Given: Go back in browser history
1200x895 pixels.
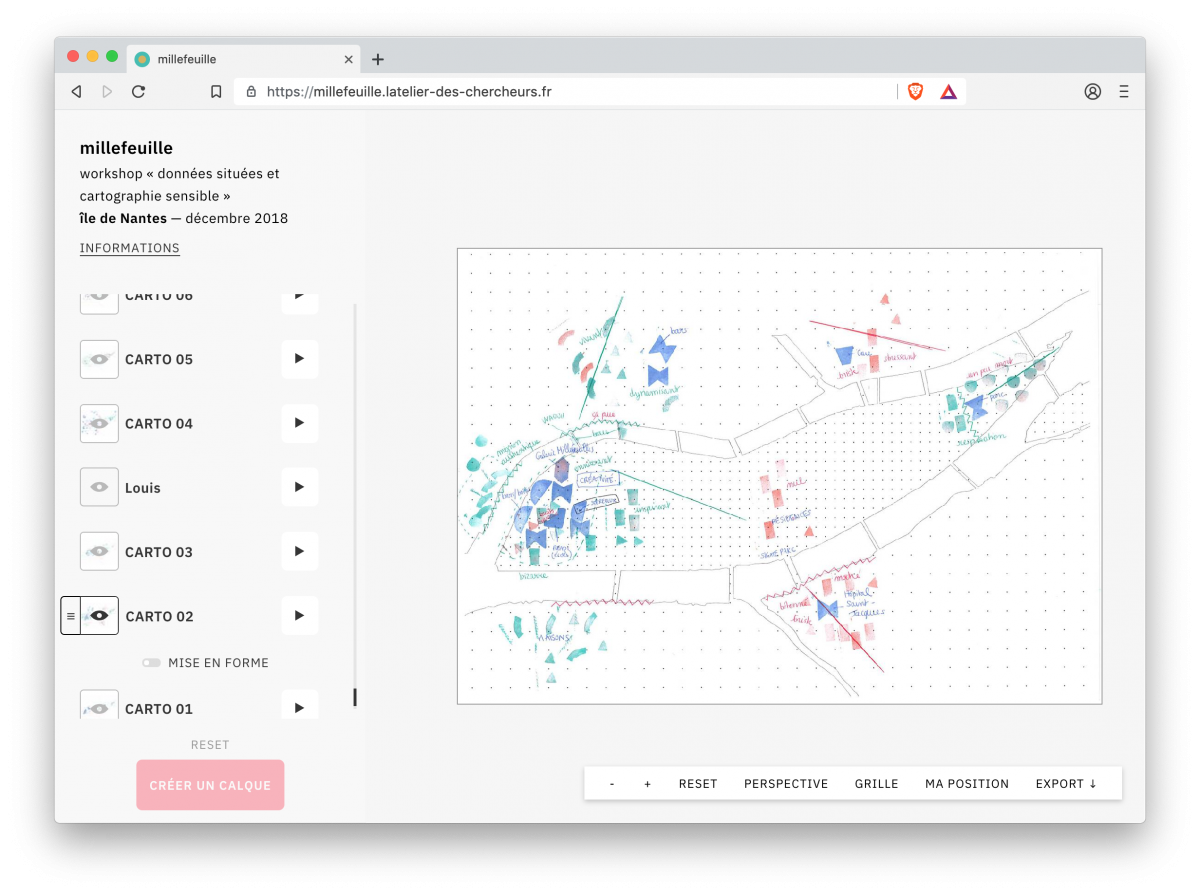Looking at the screenshot, I should [76, 92].
